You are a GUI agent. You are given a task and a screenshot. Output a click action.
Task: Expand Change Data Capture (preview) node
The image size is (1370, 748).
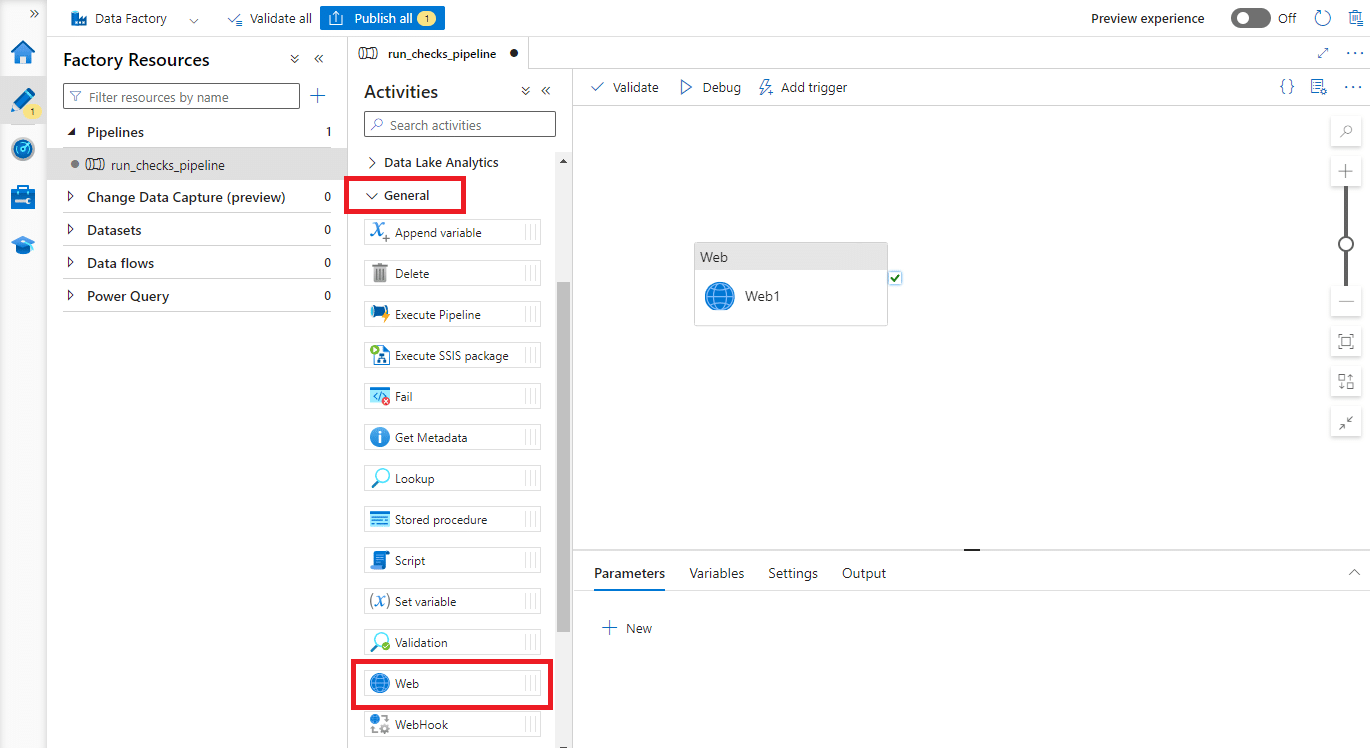point(71,197)
